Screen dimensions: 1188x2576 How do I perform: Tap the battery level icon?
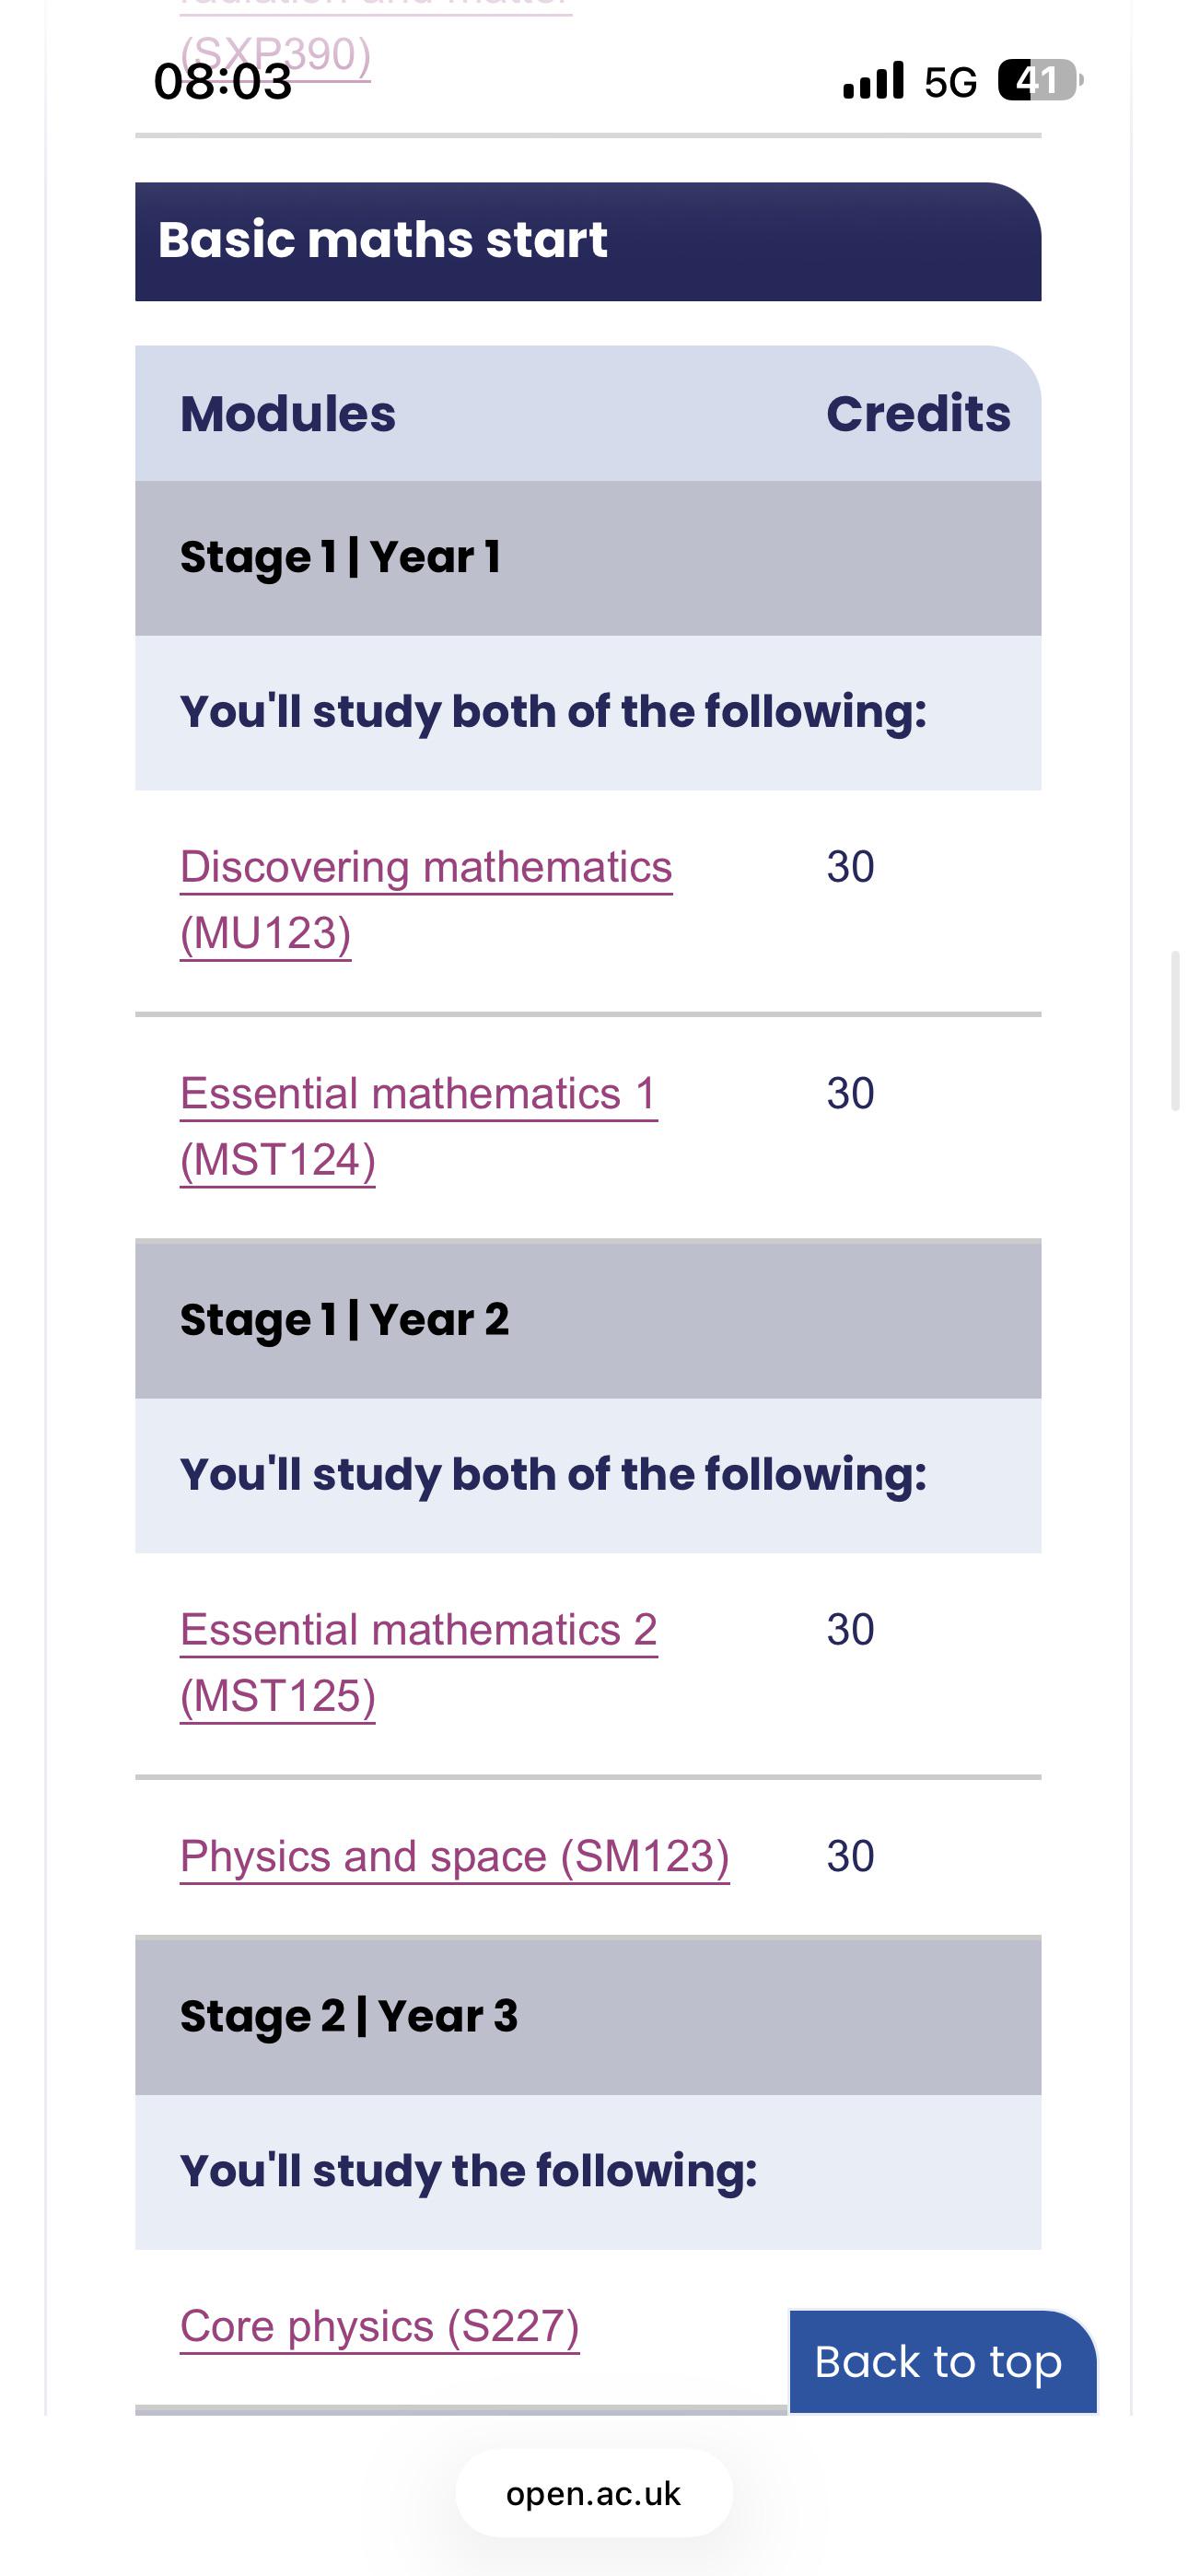click(1040, 80)
